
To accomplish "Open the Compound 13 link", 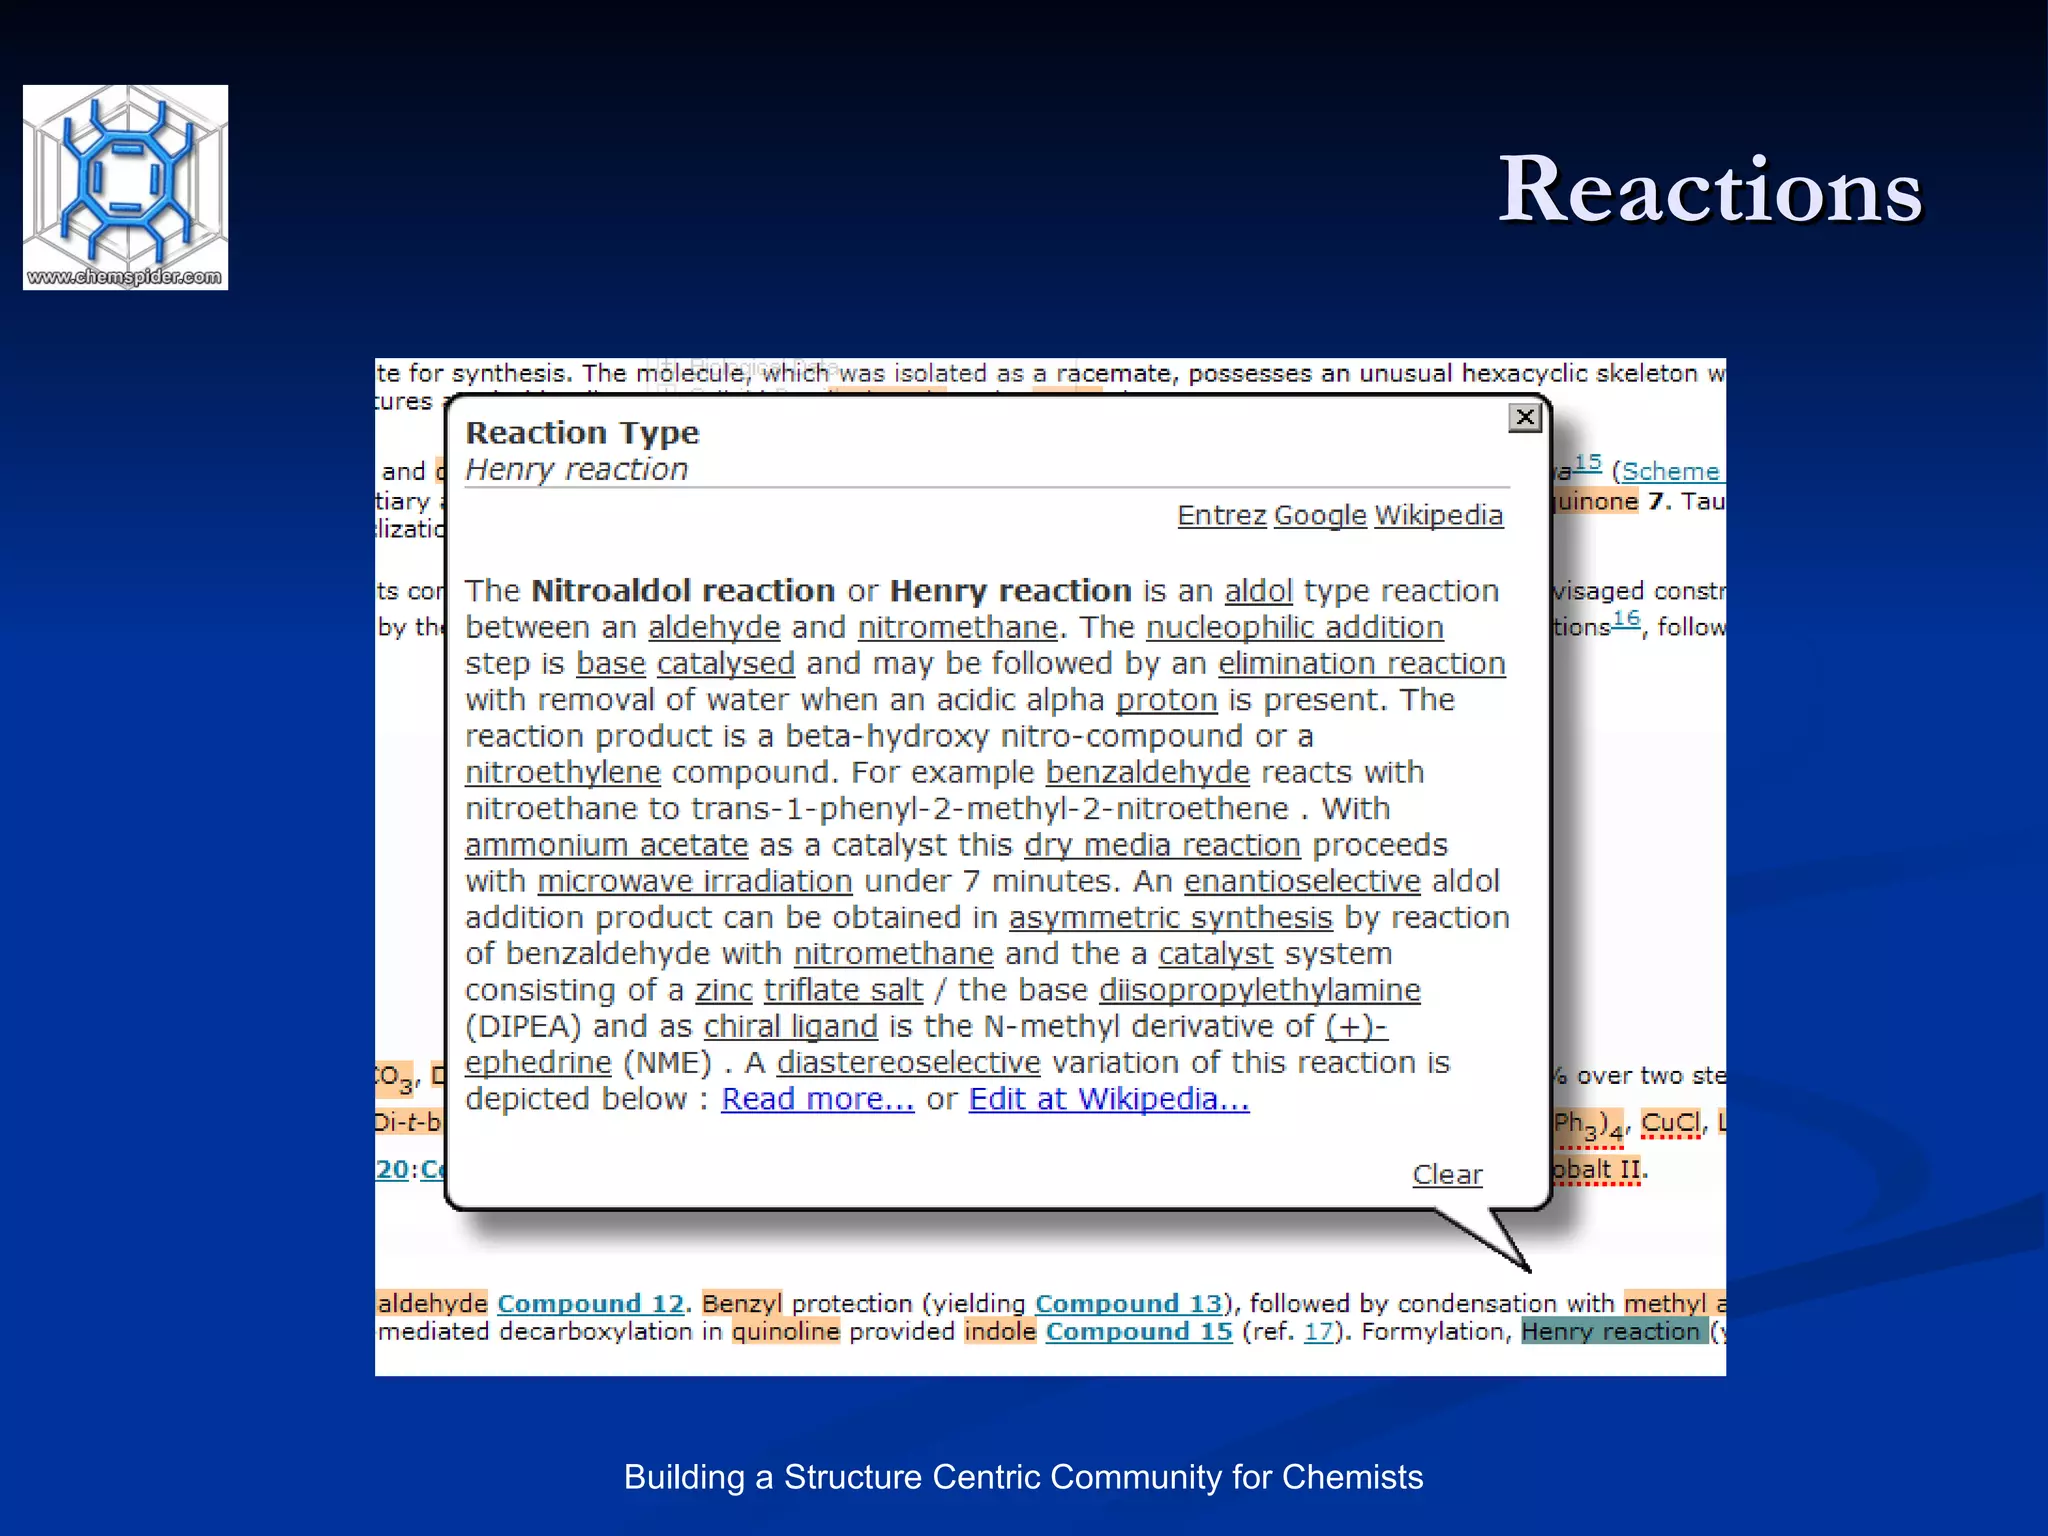I will (1129, 1304).
